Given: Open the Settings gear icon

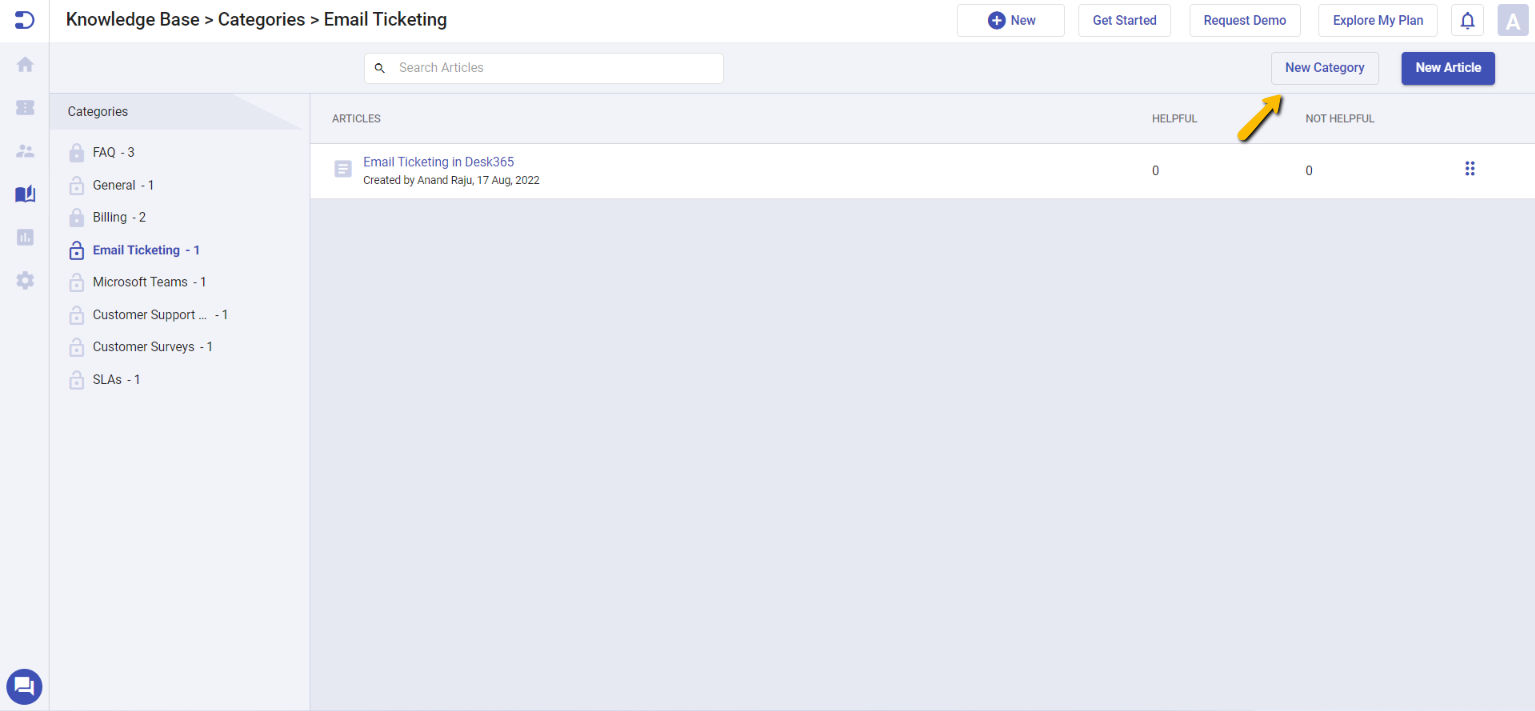Looking at the screenshot, I should (23, 280).
